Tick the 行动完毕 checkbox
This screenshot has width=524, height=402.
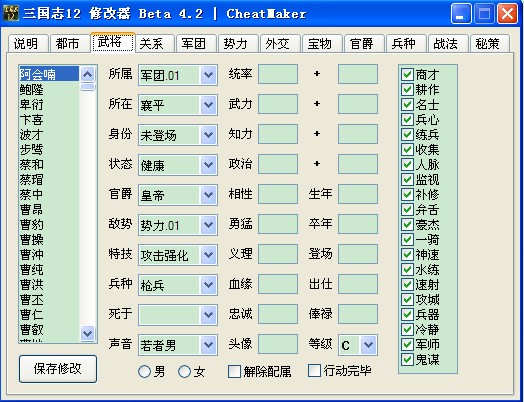314,370
